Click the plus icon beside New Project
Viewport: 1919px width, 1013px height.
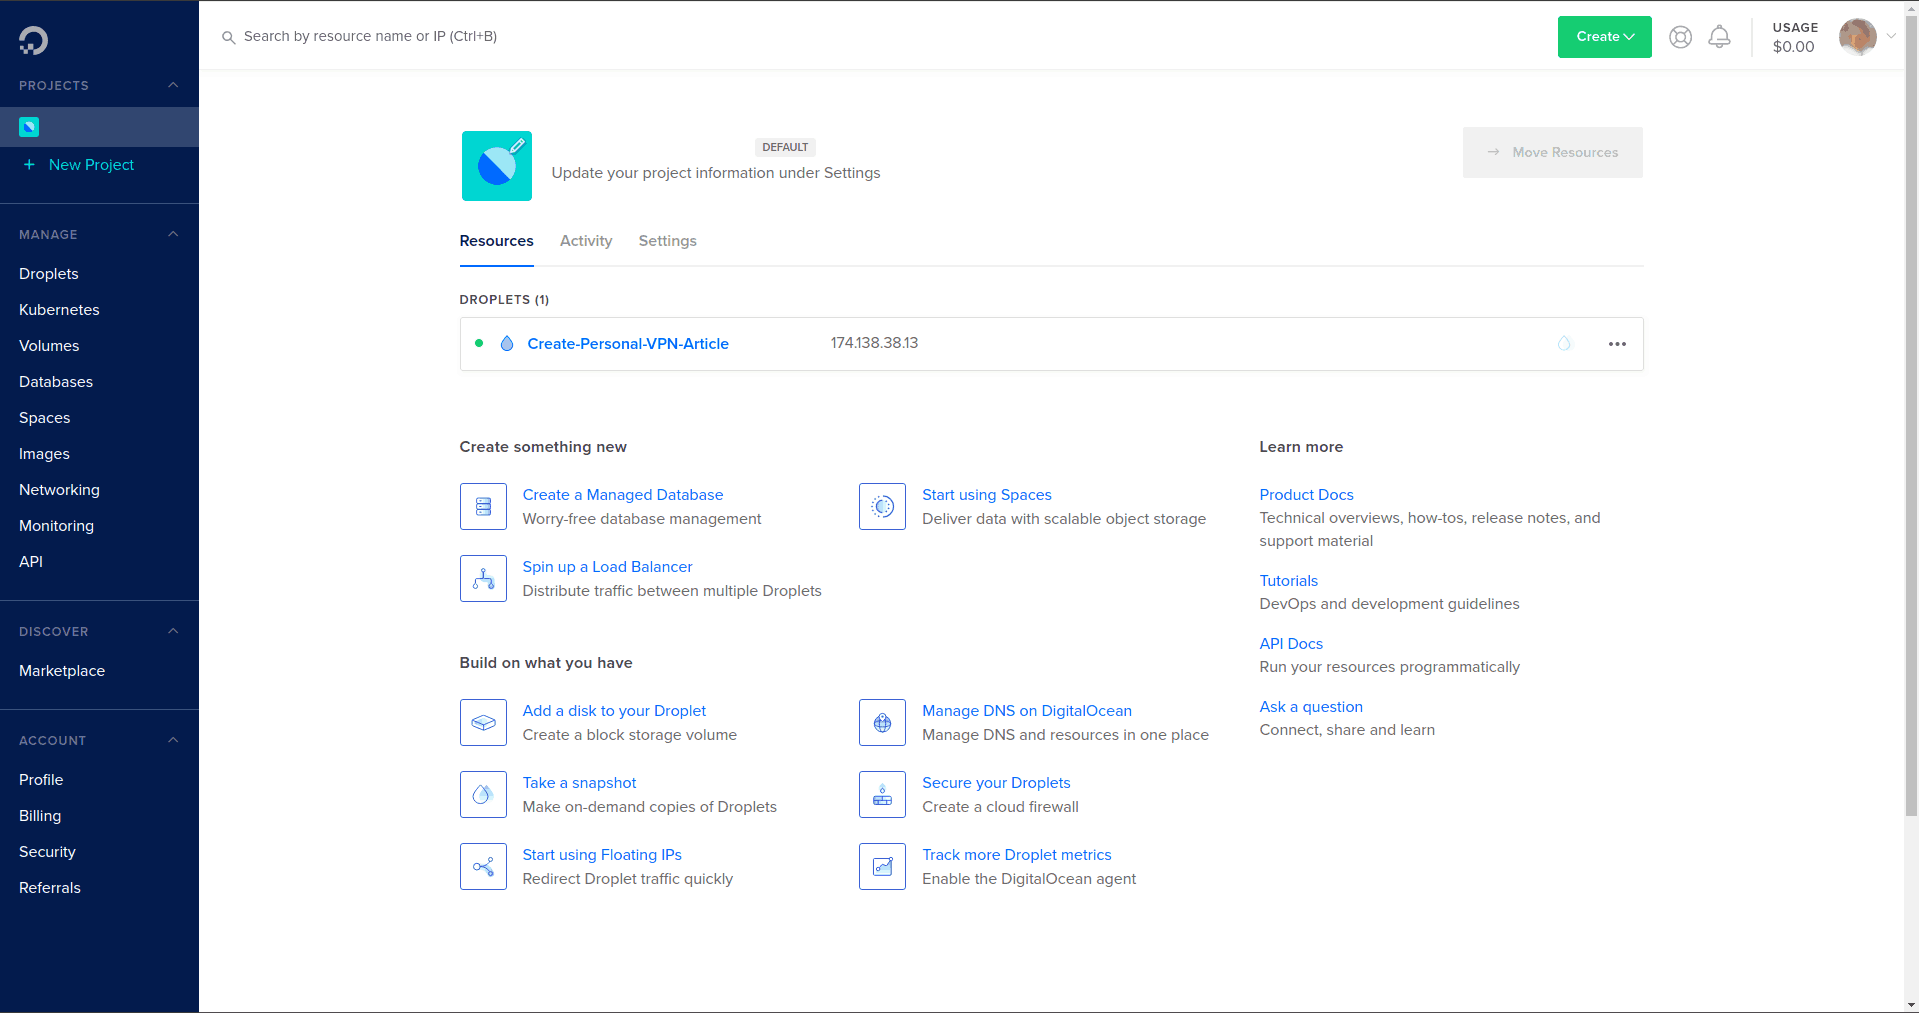(x=29, y=164)
